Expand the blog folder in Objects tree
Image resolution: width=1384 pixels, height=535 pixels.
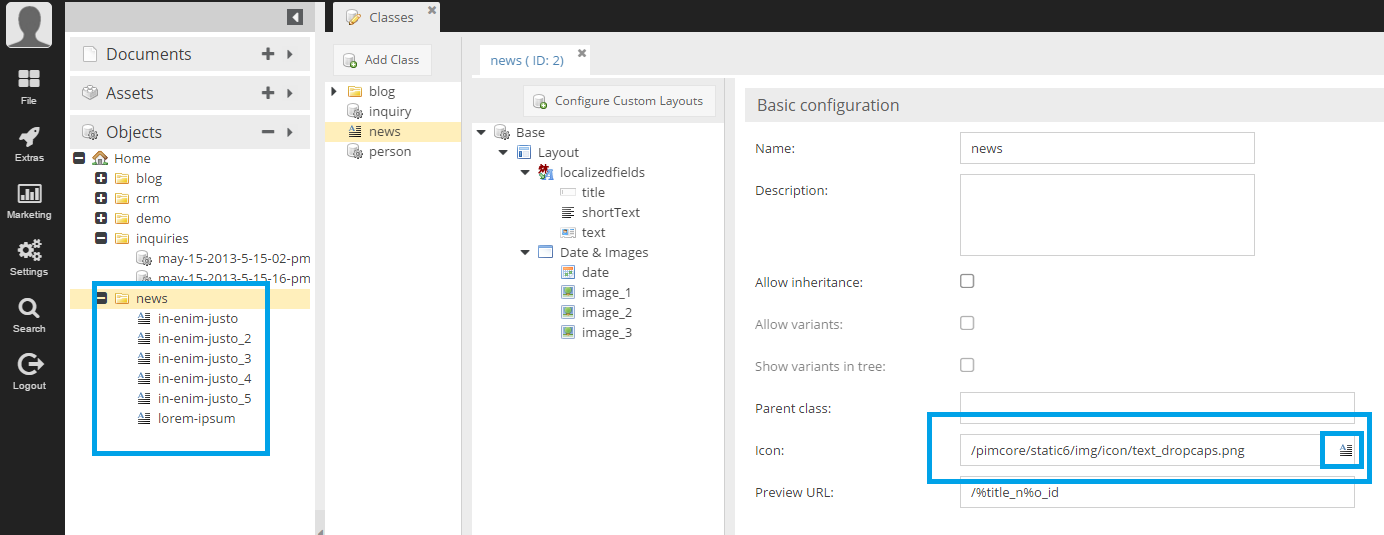click(x=101, y=178)
